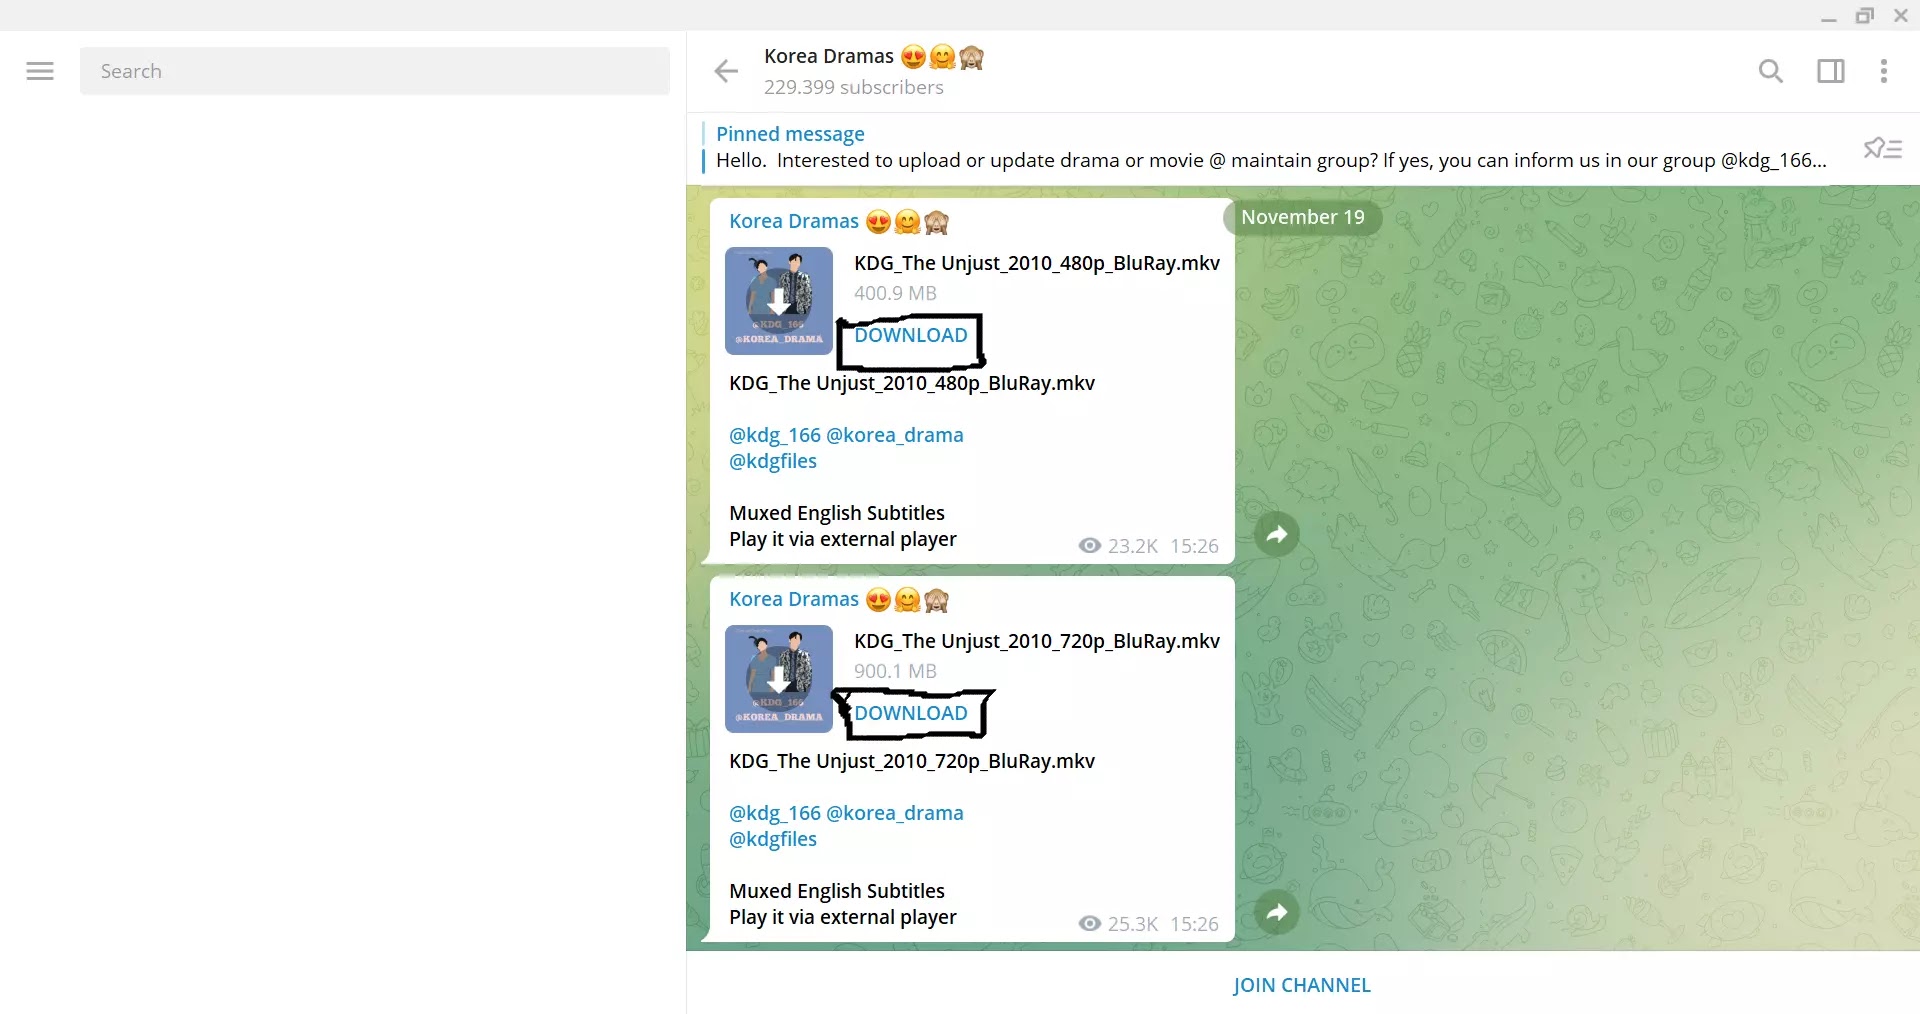Open @kdgfiles link in the 720p message
The height and width of the screenshot is (1014, 1920).
coord(773,839)
